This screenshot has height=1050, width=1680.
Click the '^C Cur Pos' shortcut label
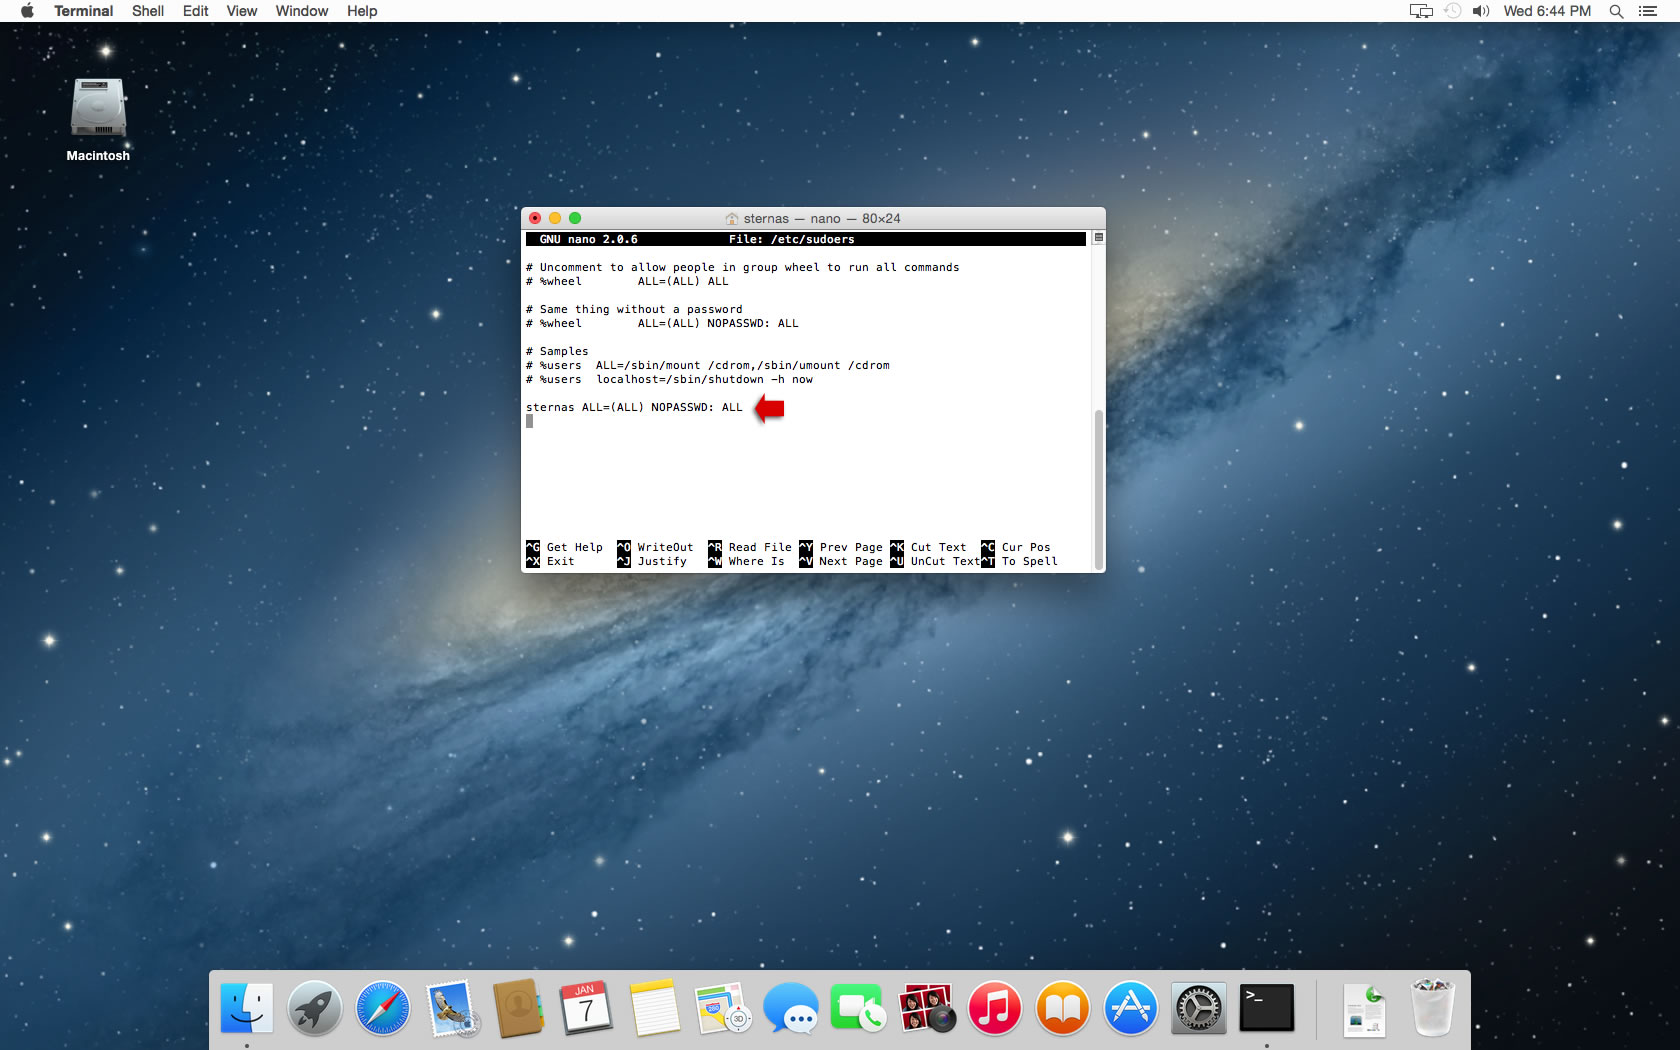click(x=1016, y=547)
